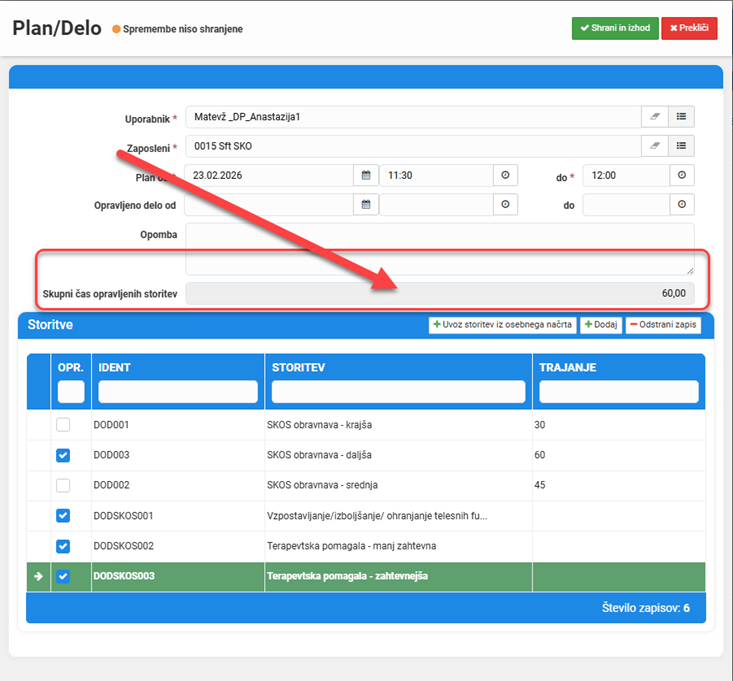Open time picker for Opravljeno delo do
The image size is (733, 681).
[x=682, y=205]
